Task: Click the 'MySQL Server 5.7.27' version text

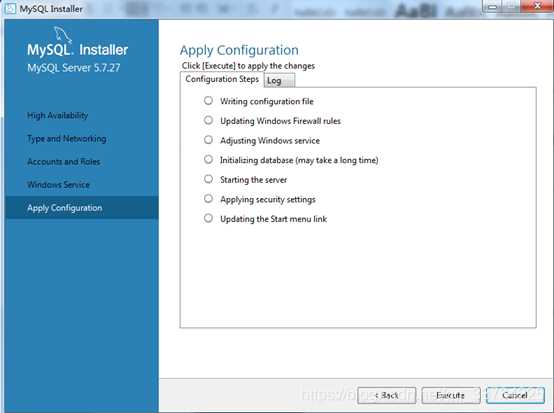Action: [74, 67]
